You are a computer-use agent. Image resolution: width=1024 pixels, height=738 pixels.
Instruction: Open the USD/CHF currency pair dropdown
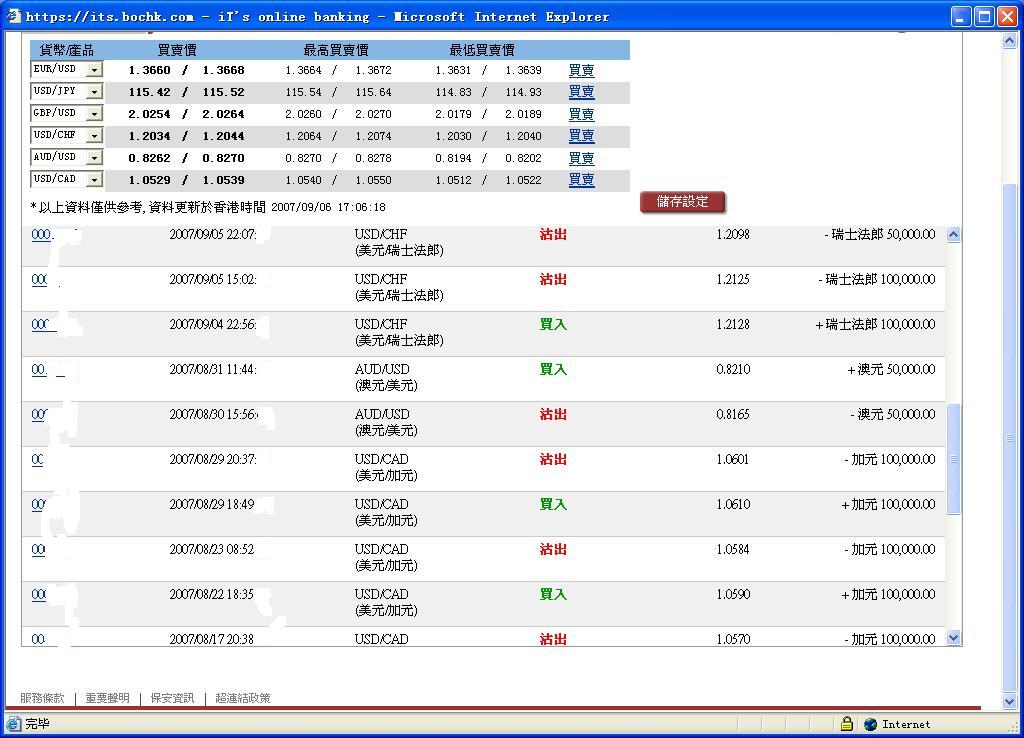coord(95,135)
